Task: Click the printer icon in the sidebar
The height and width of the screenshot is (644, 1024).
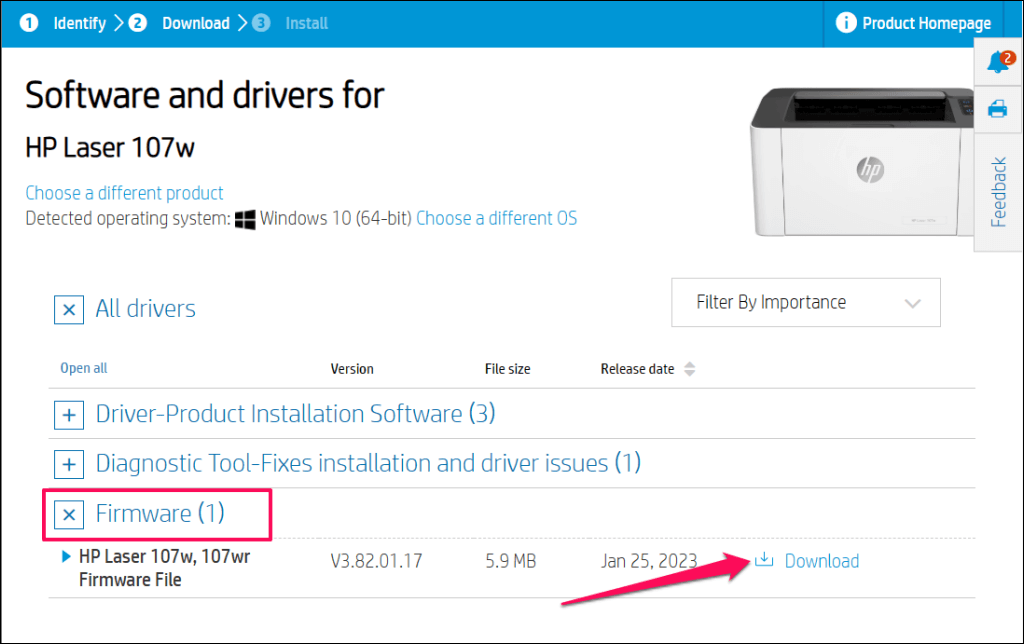Action: tap(997, 109)
